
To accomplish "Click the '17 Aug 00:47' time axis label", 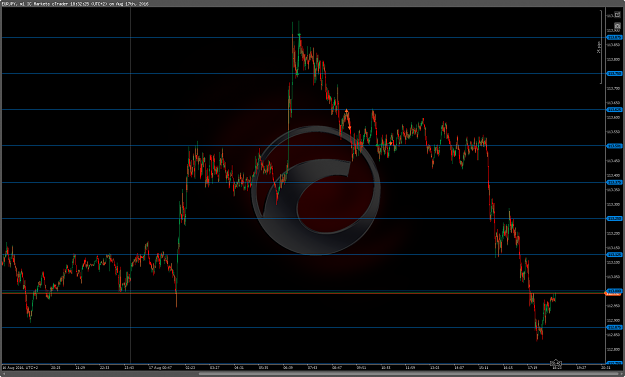I will click(x=160, y=368).
